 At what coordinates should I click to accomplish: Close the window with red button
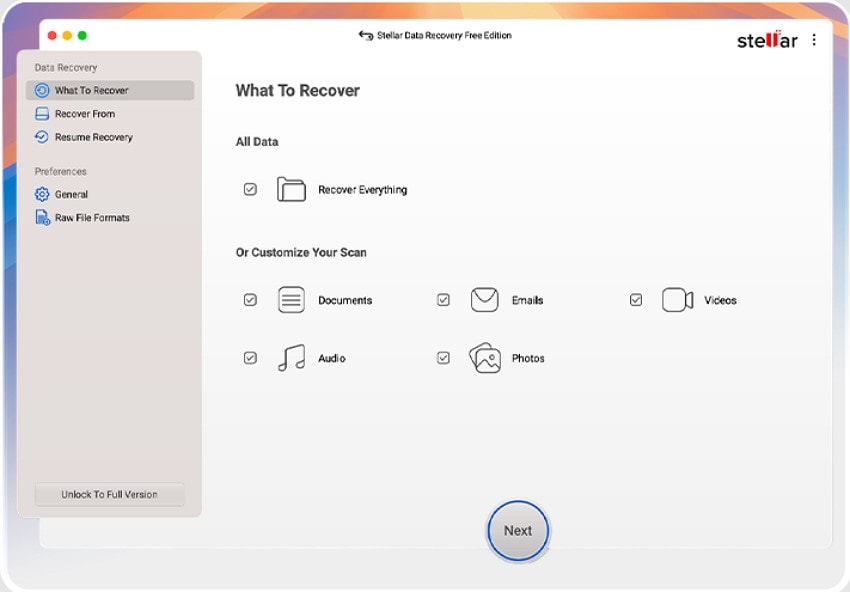point(52,35)
